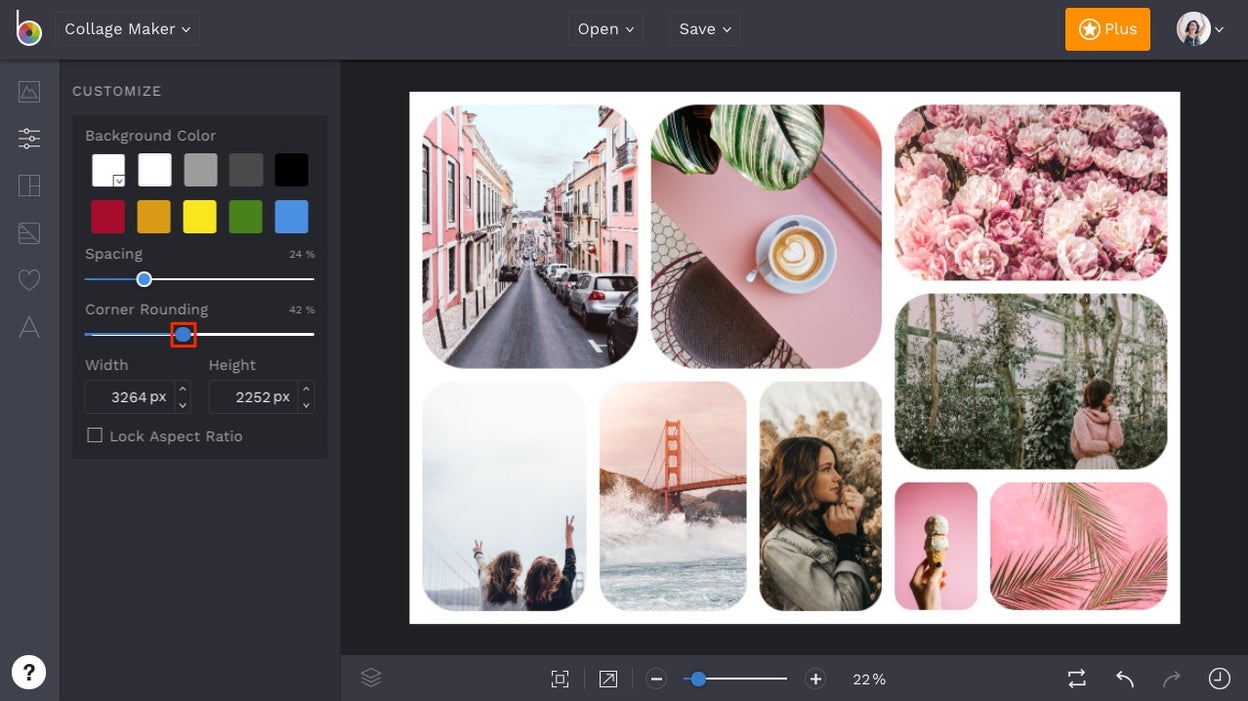Image resolution: width=1248 pixels, height=701 pixels.
Task: Shuffle the collage images
Action: coord(1076,678)
